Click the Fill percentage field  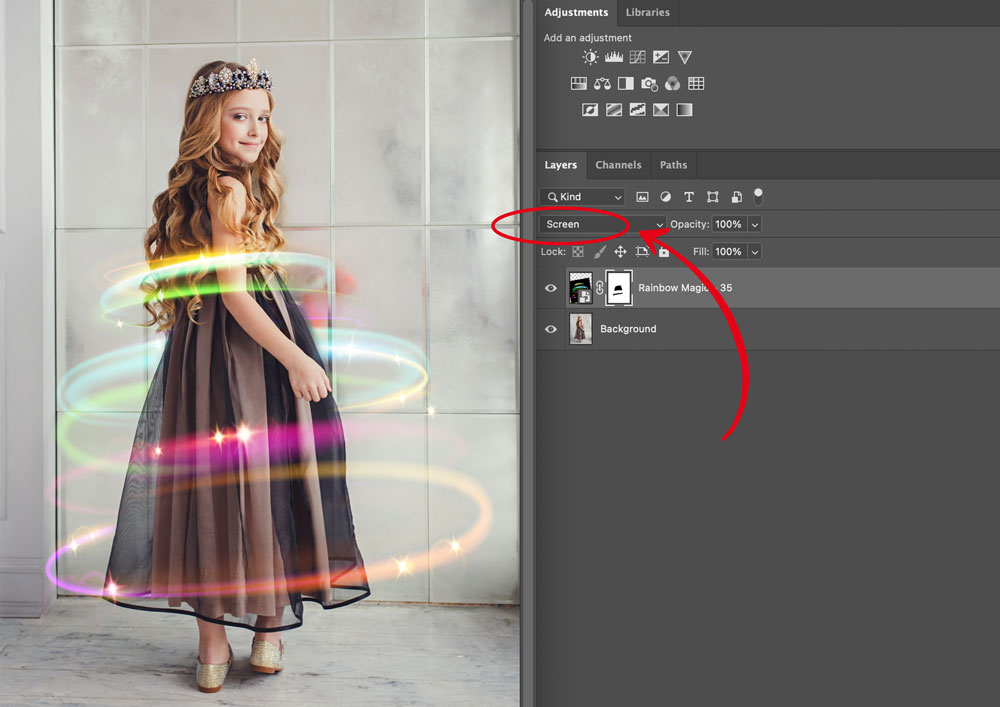728,252
